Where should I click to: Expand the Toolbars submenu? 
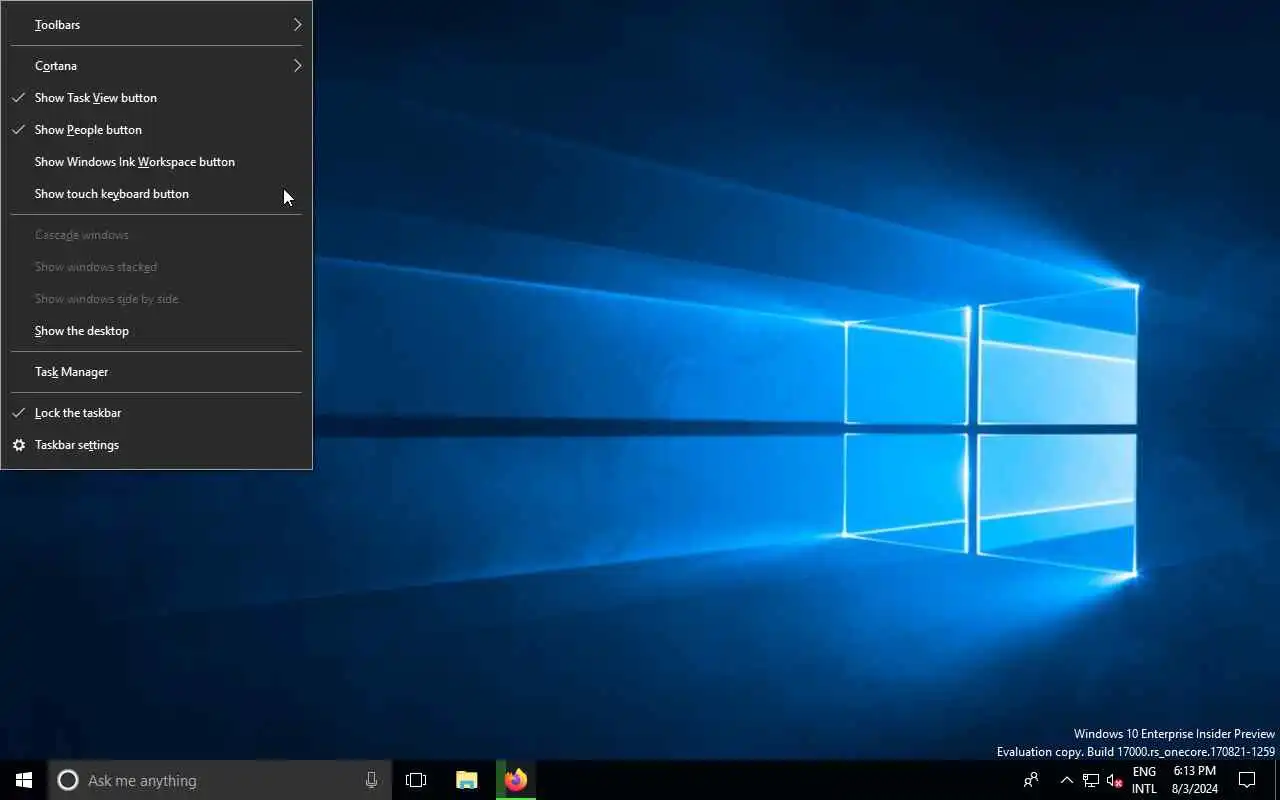click(x=156, y=25)
